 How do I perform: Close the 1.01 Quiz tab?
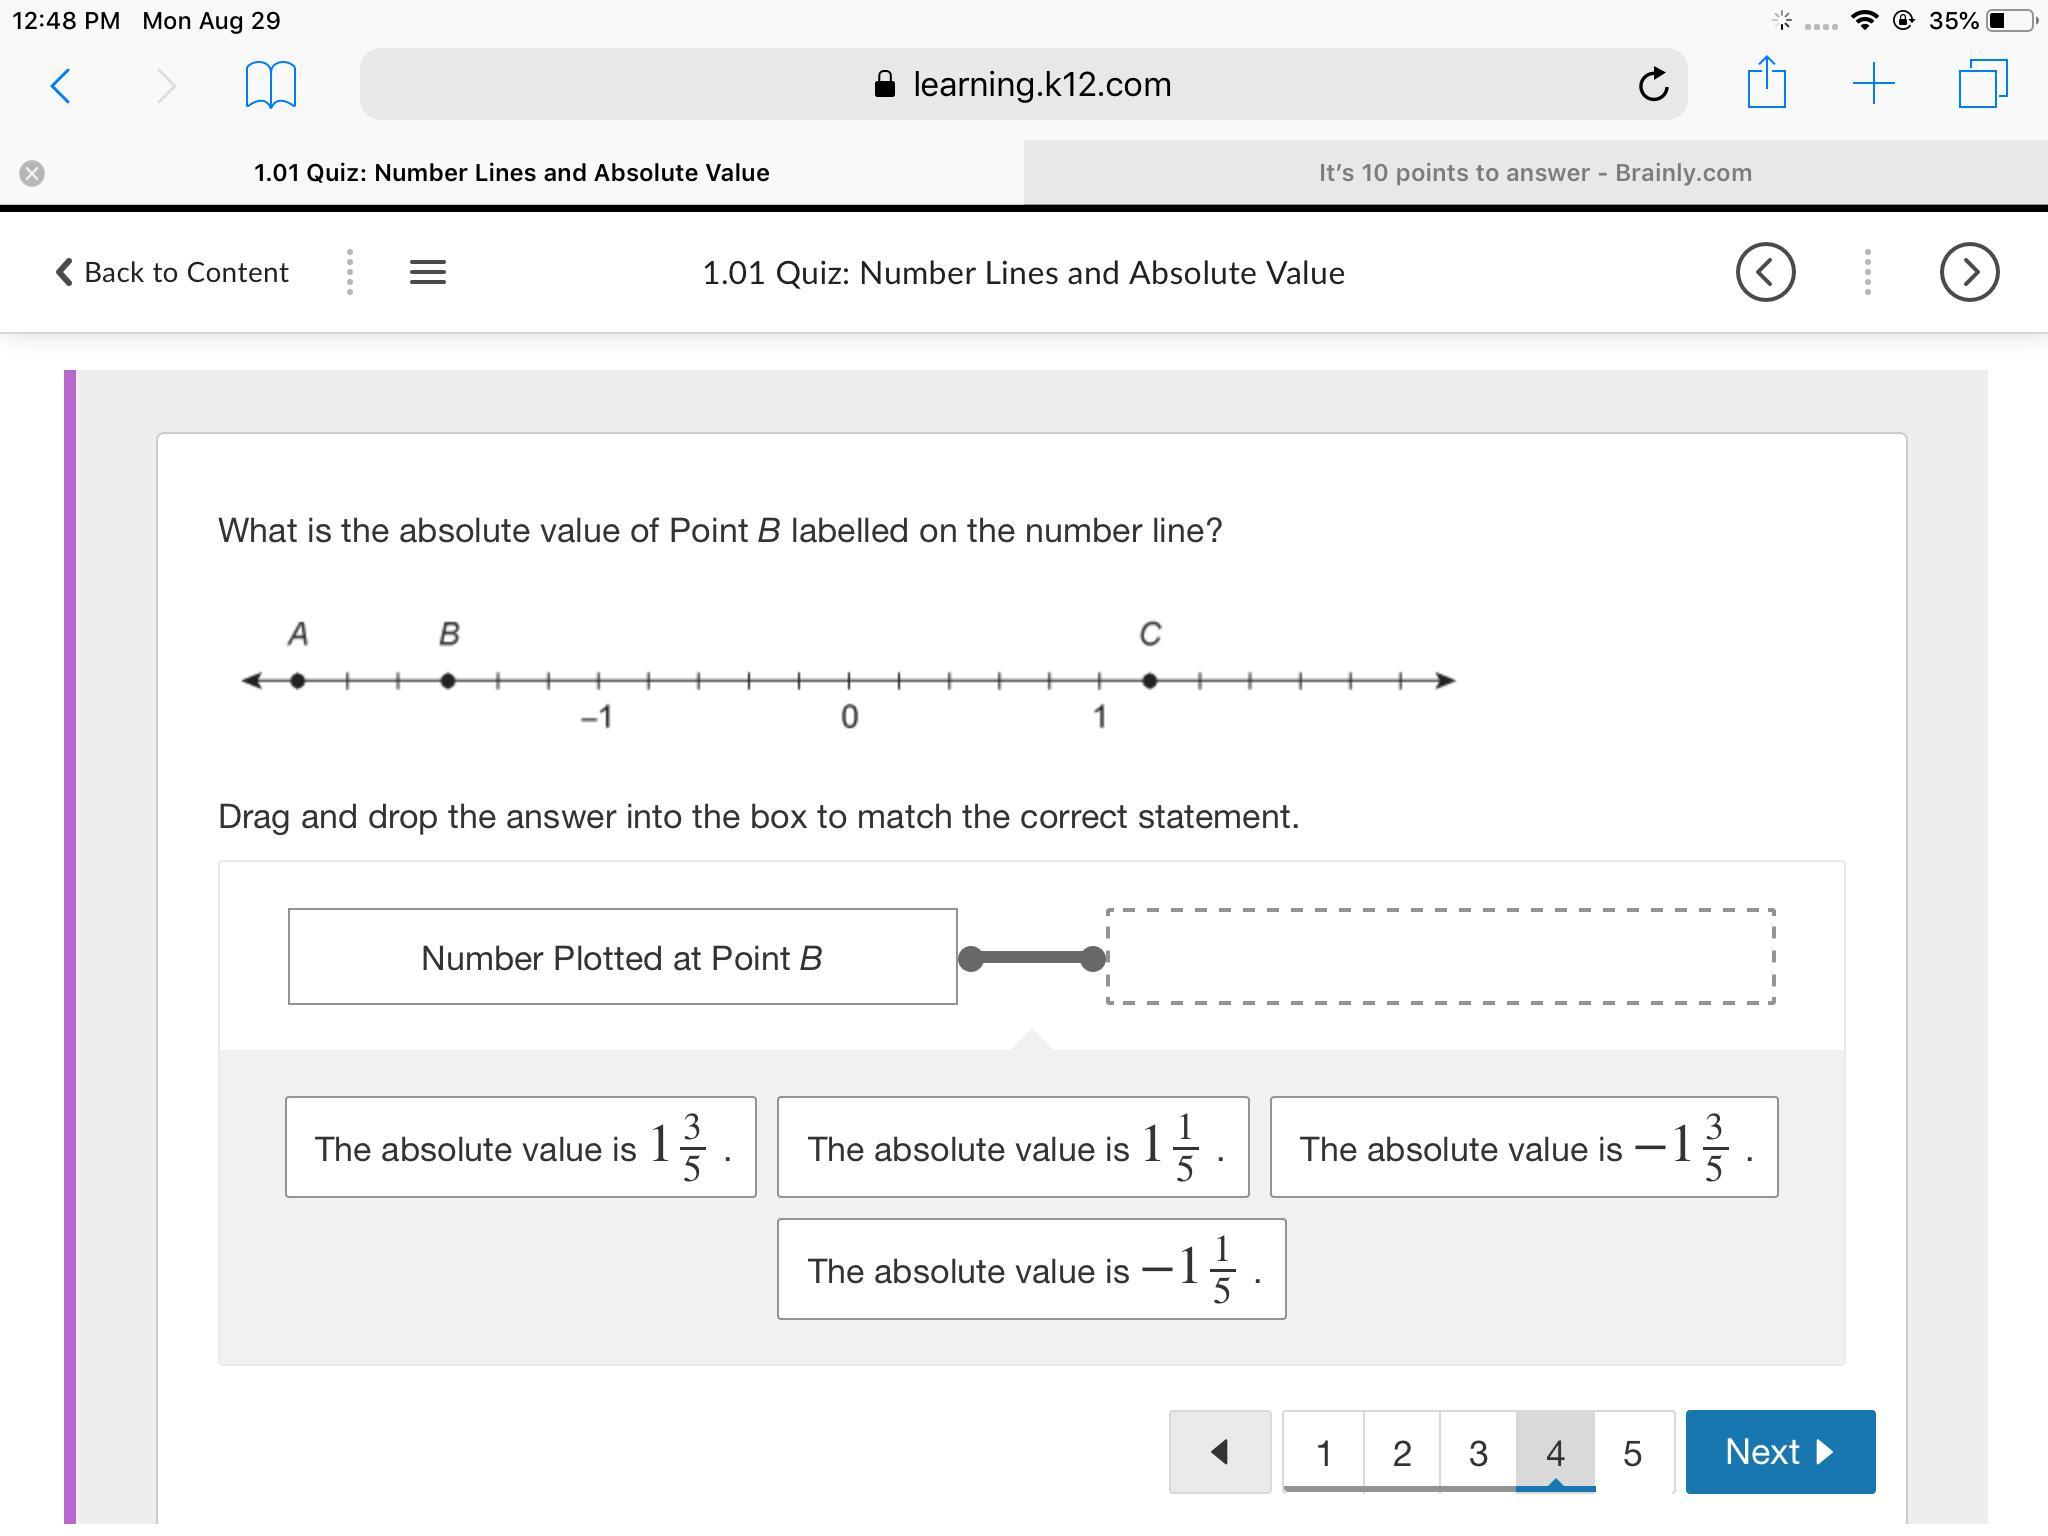32,173
